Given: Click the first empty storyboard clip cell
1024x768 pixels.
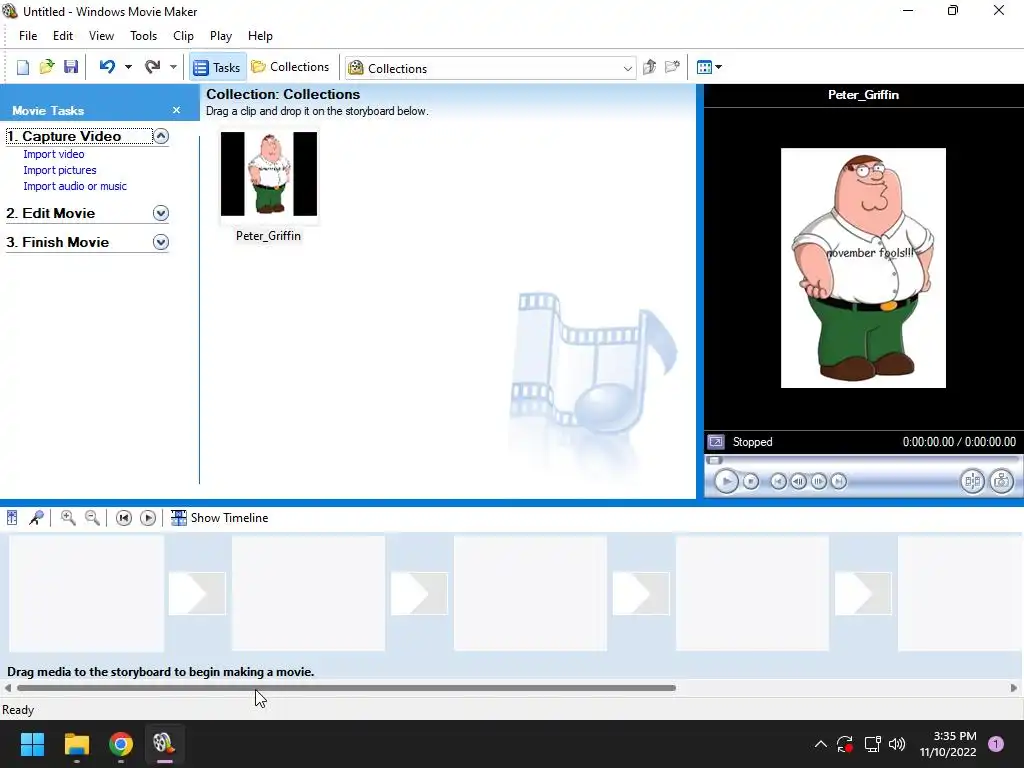Looking at the screenshot, I should (86, 593).
